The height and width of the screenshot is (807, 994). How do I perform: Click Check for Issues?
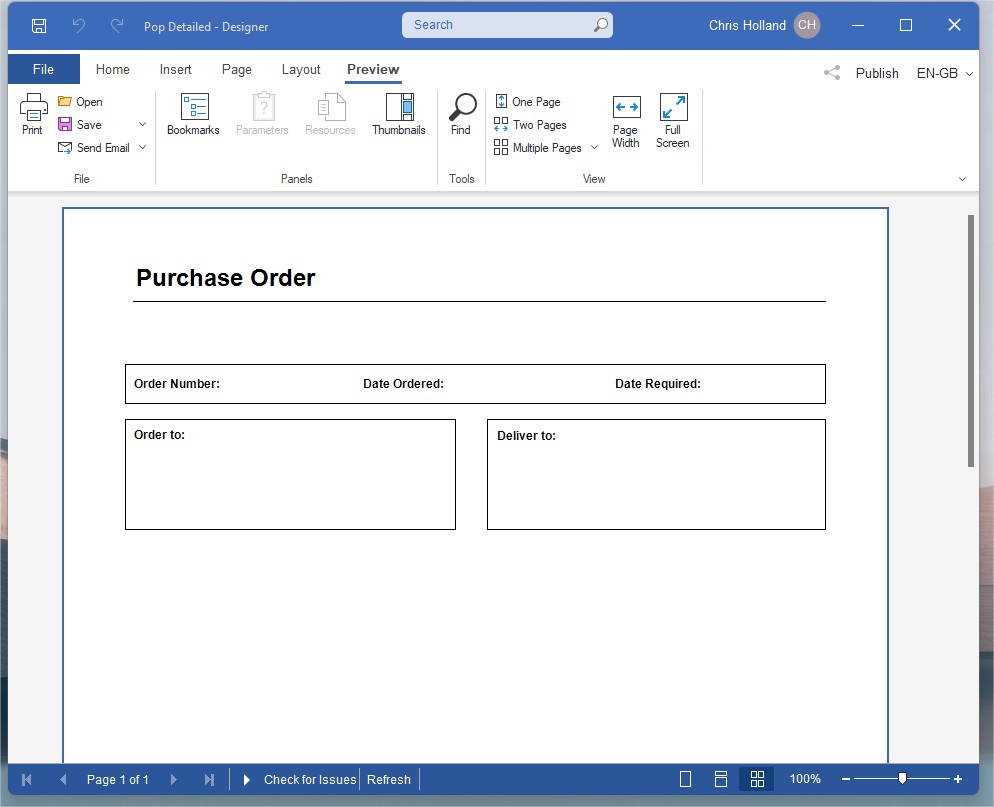tap(310, 779)
